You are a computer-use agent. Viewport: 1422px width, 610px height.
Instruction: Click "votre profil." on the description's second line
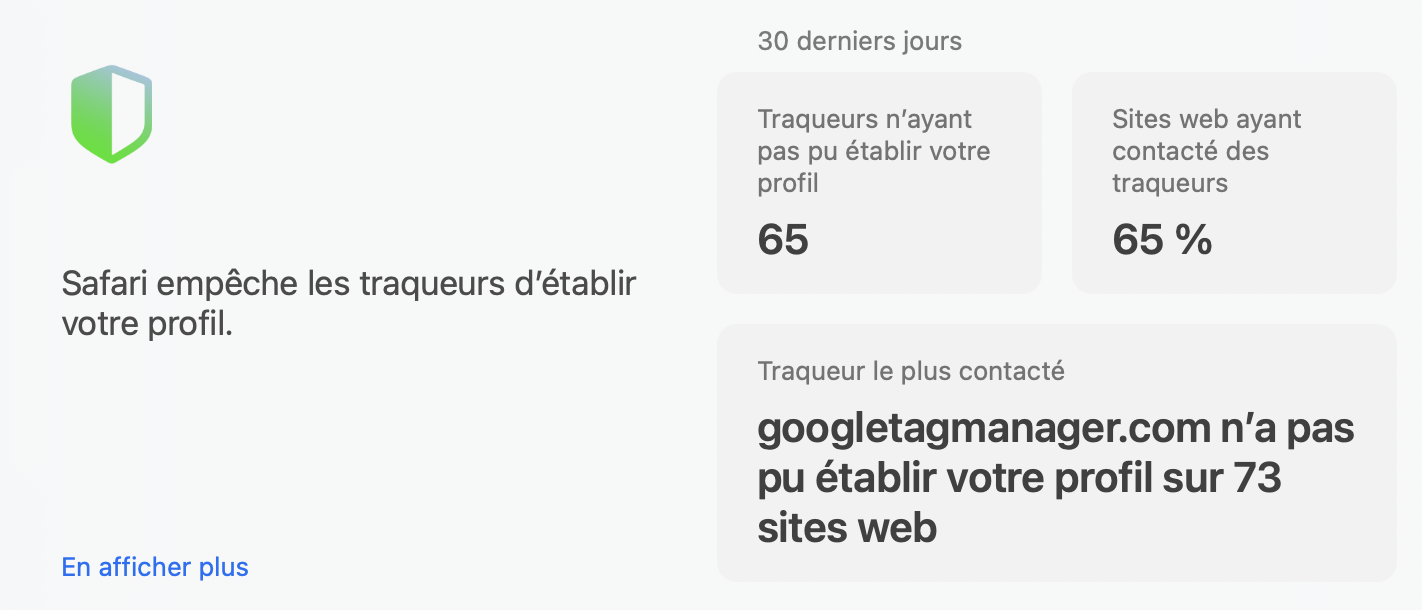pos(147,324)
